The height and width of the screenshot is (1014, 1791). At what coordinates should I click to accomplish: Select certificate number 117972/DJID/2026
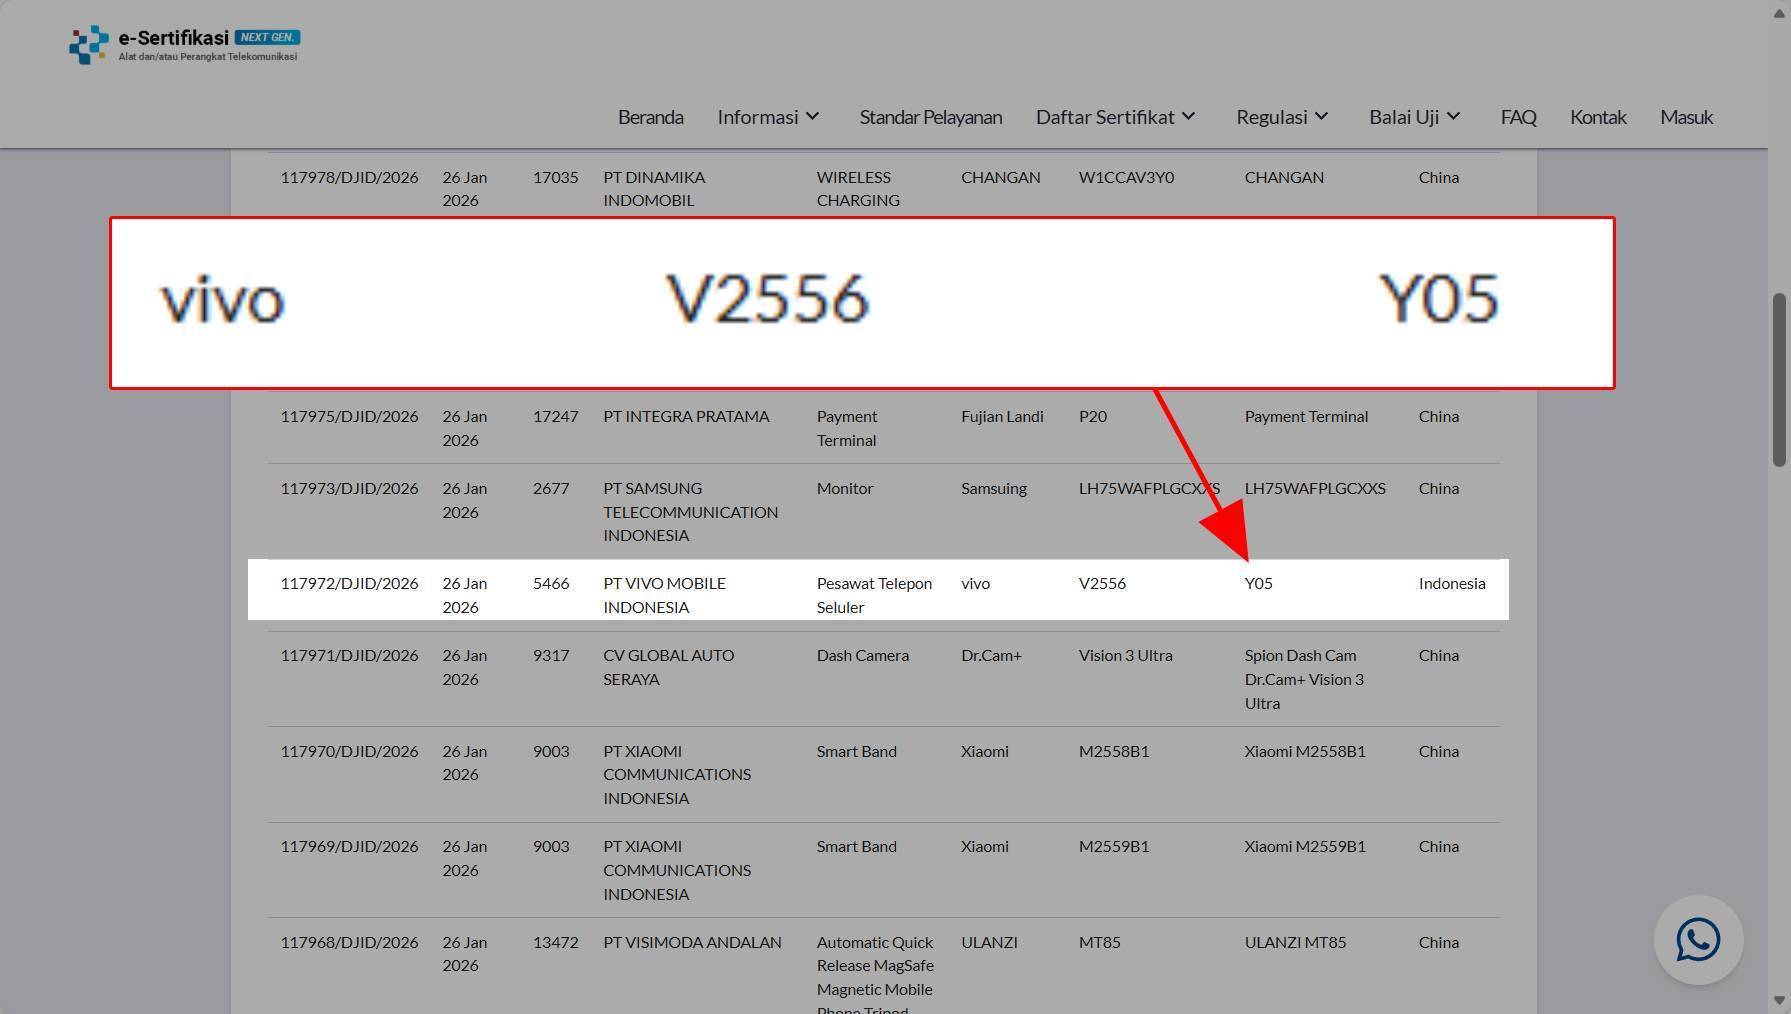349,583
